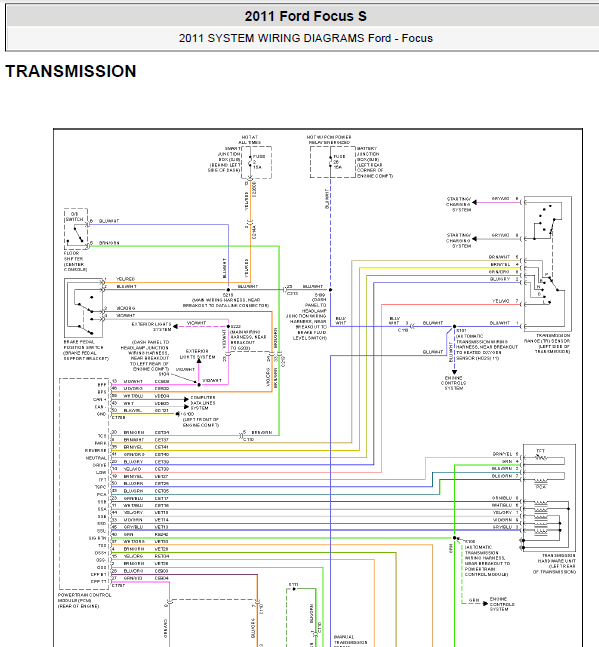
Task: Select the LOW pin label on the PCM
Action: [x=101, y=472]
